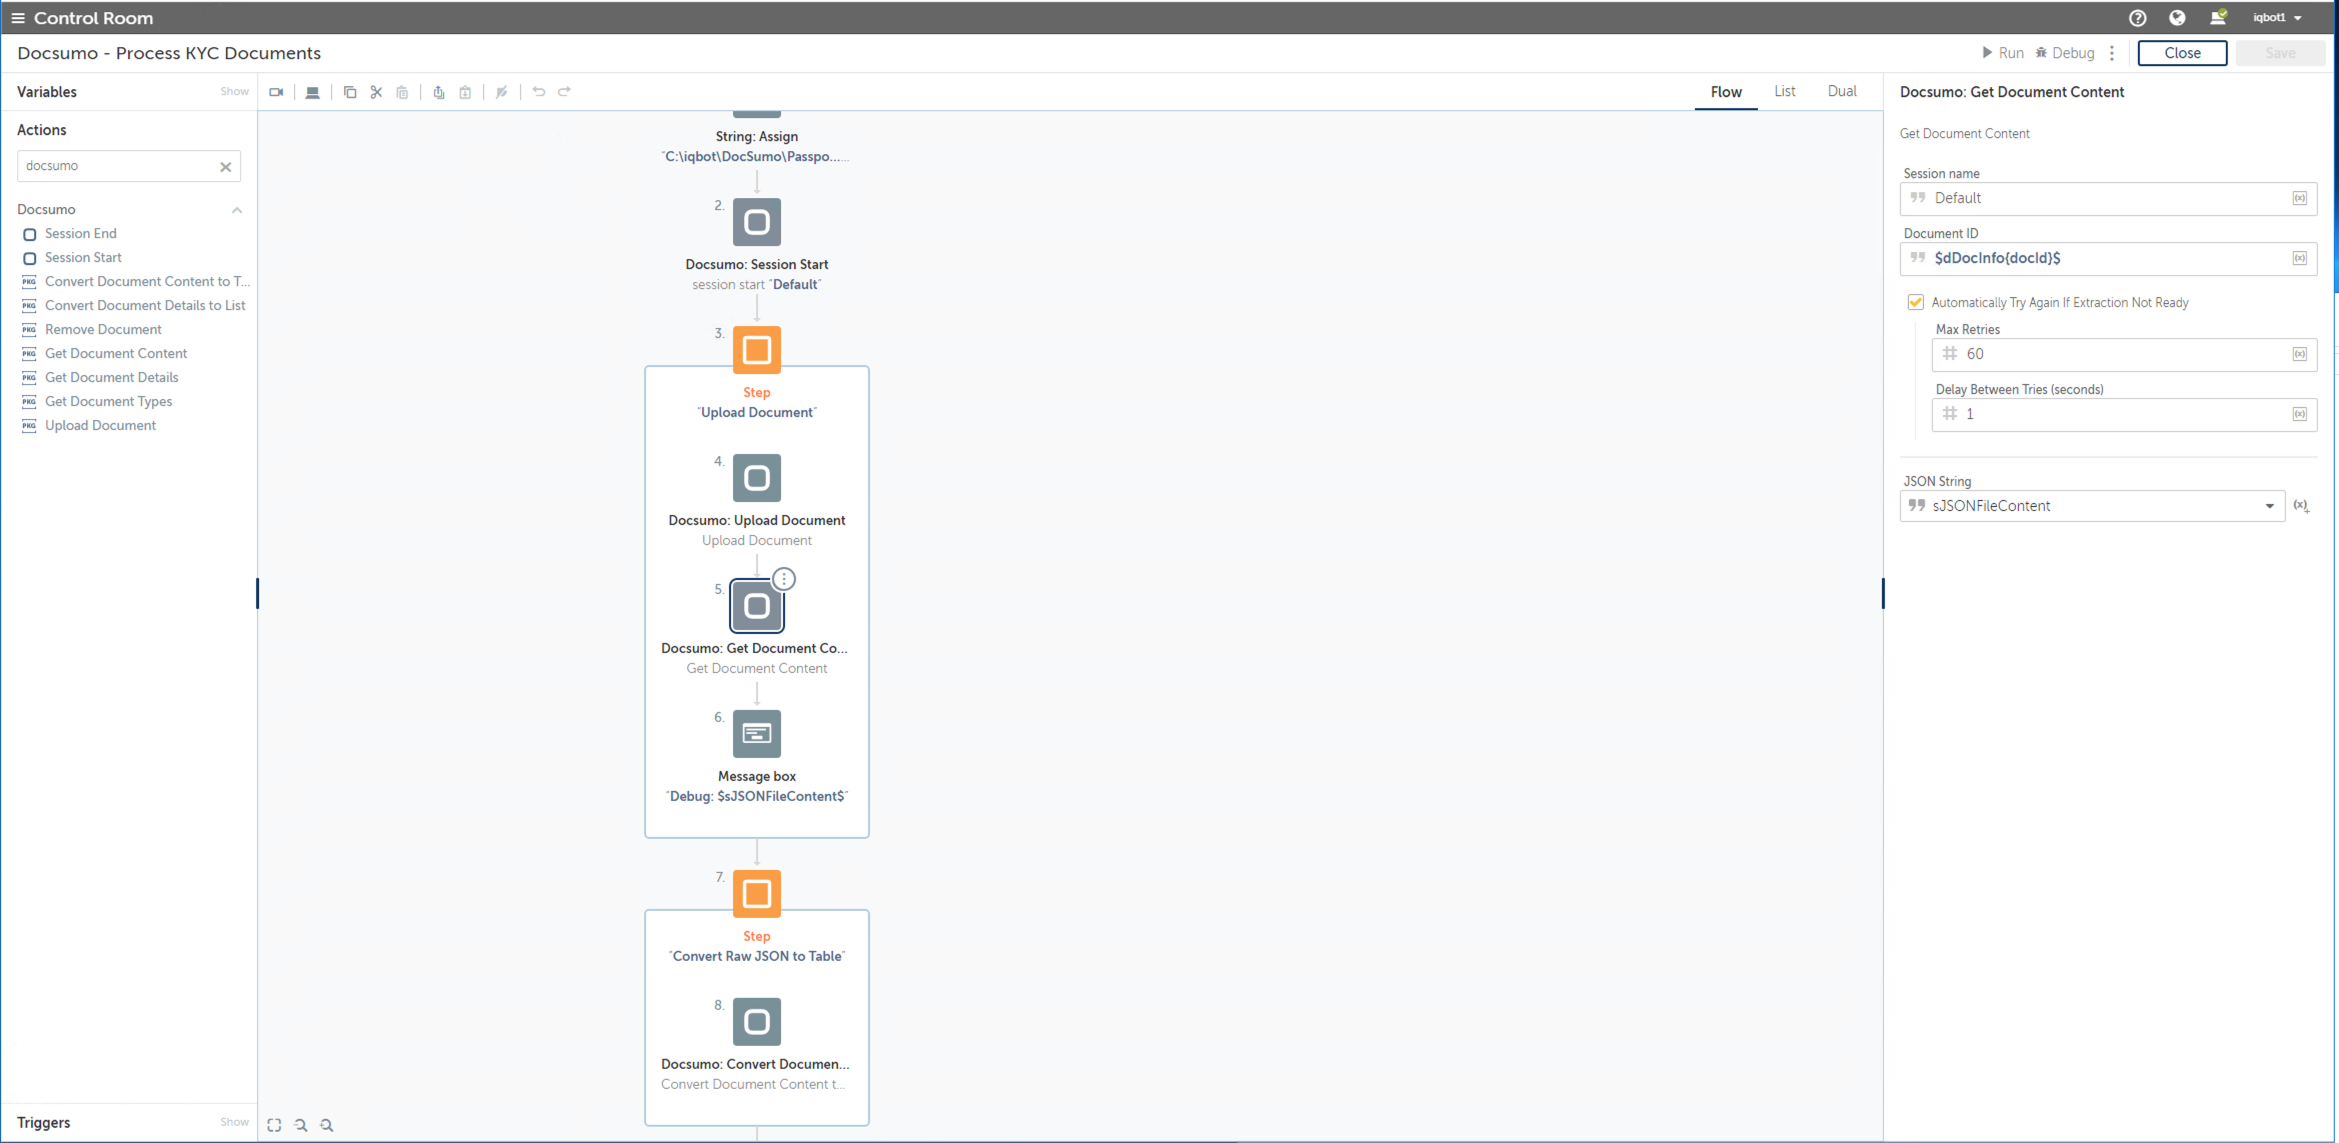Click the Session End action checkbox icon
Screen dimensions: 2339x1143
coord(30,234)
